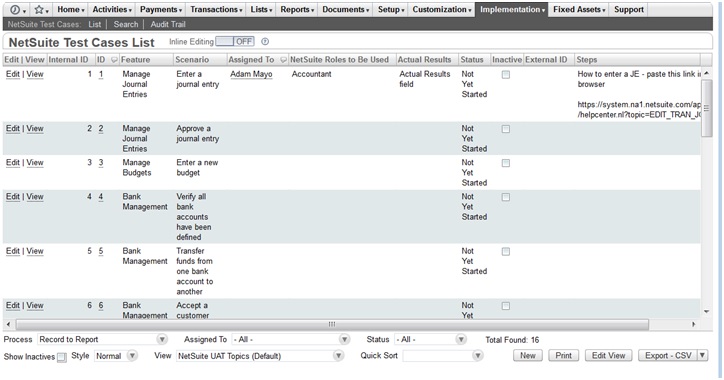Click the vertical scrollbar thumb

[706, 108]
